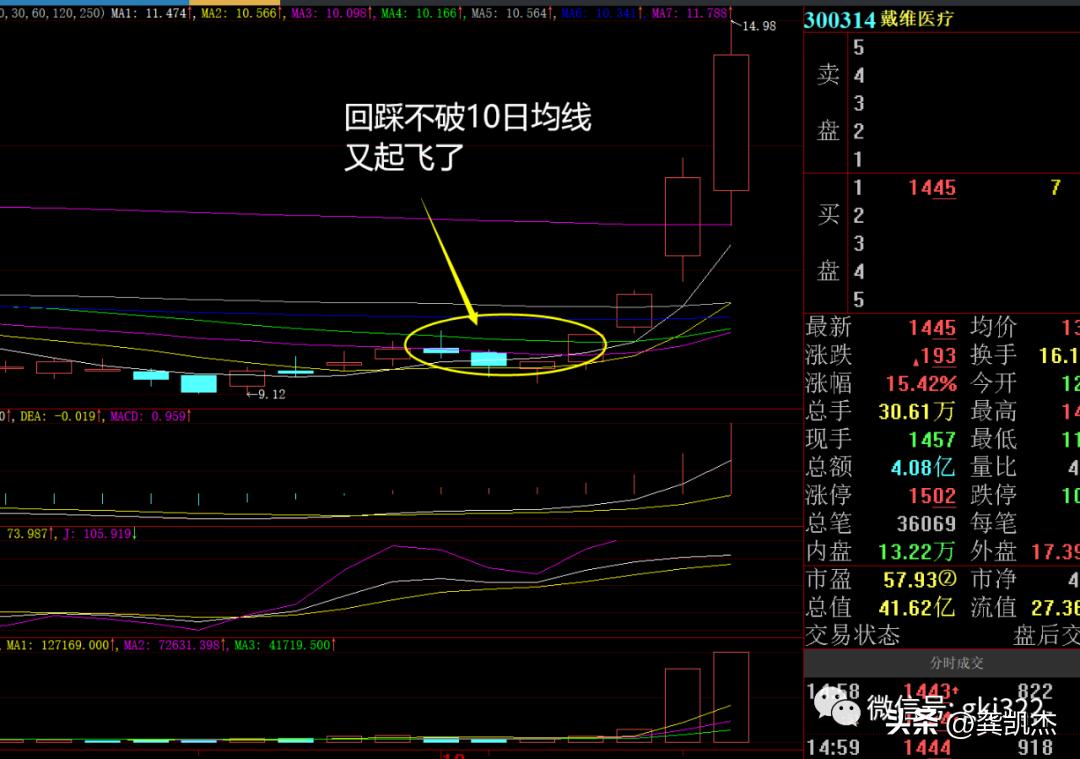The image size is (1080, 759).
Task: Click the 14:59 trade row price 1444
Action: [926, 747]
